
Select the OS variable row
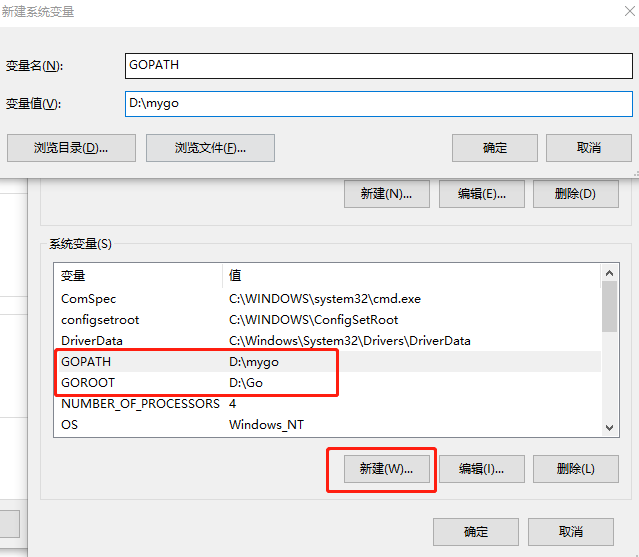coord(328,425)
